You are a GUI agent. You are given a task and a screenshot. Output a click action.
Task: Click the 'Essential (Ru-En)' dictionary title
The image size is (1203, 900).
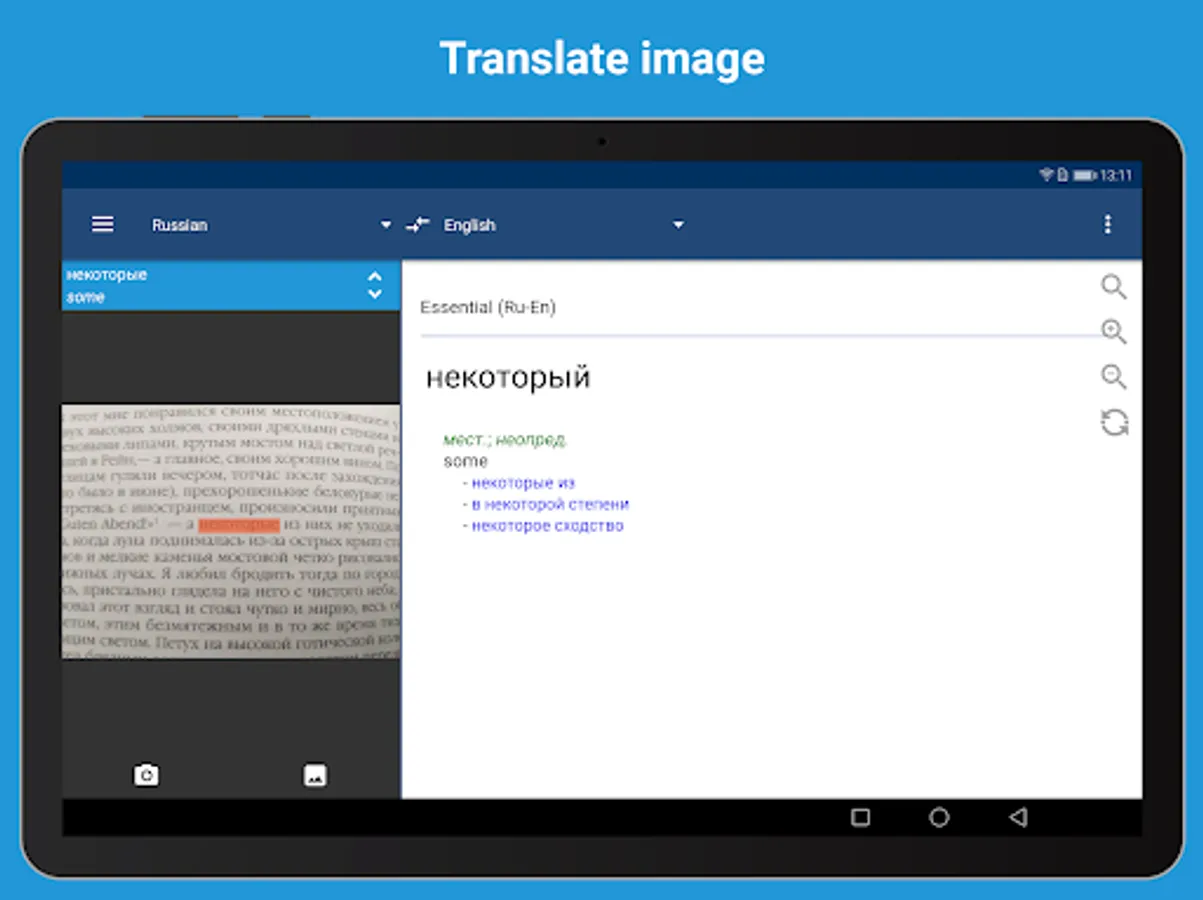point(488,307)
